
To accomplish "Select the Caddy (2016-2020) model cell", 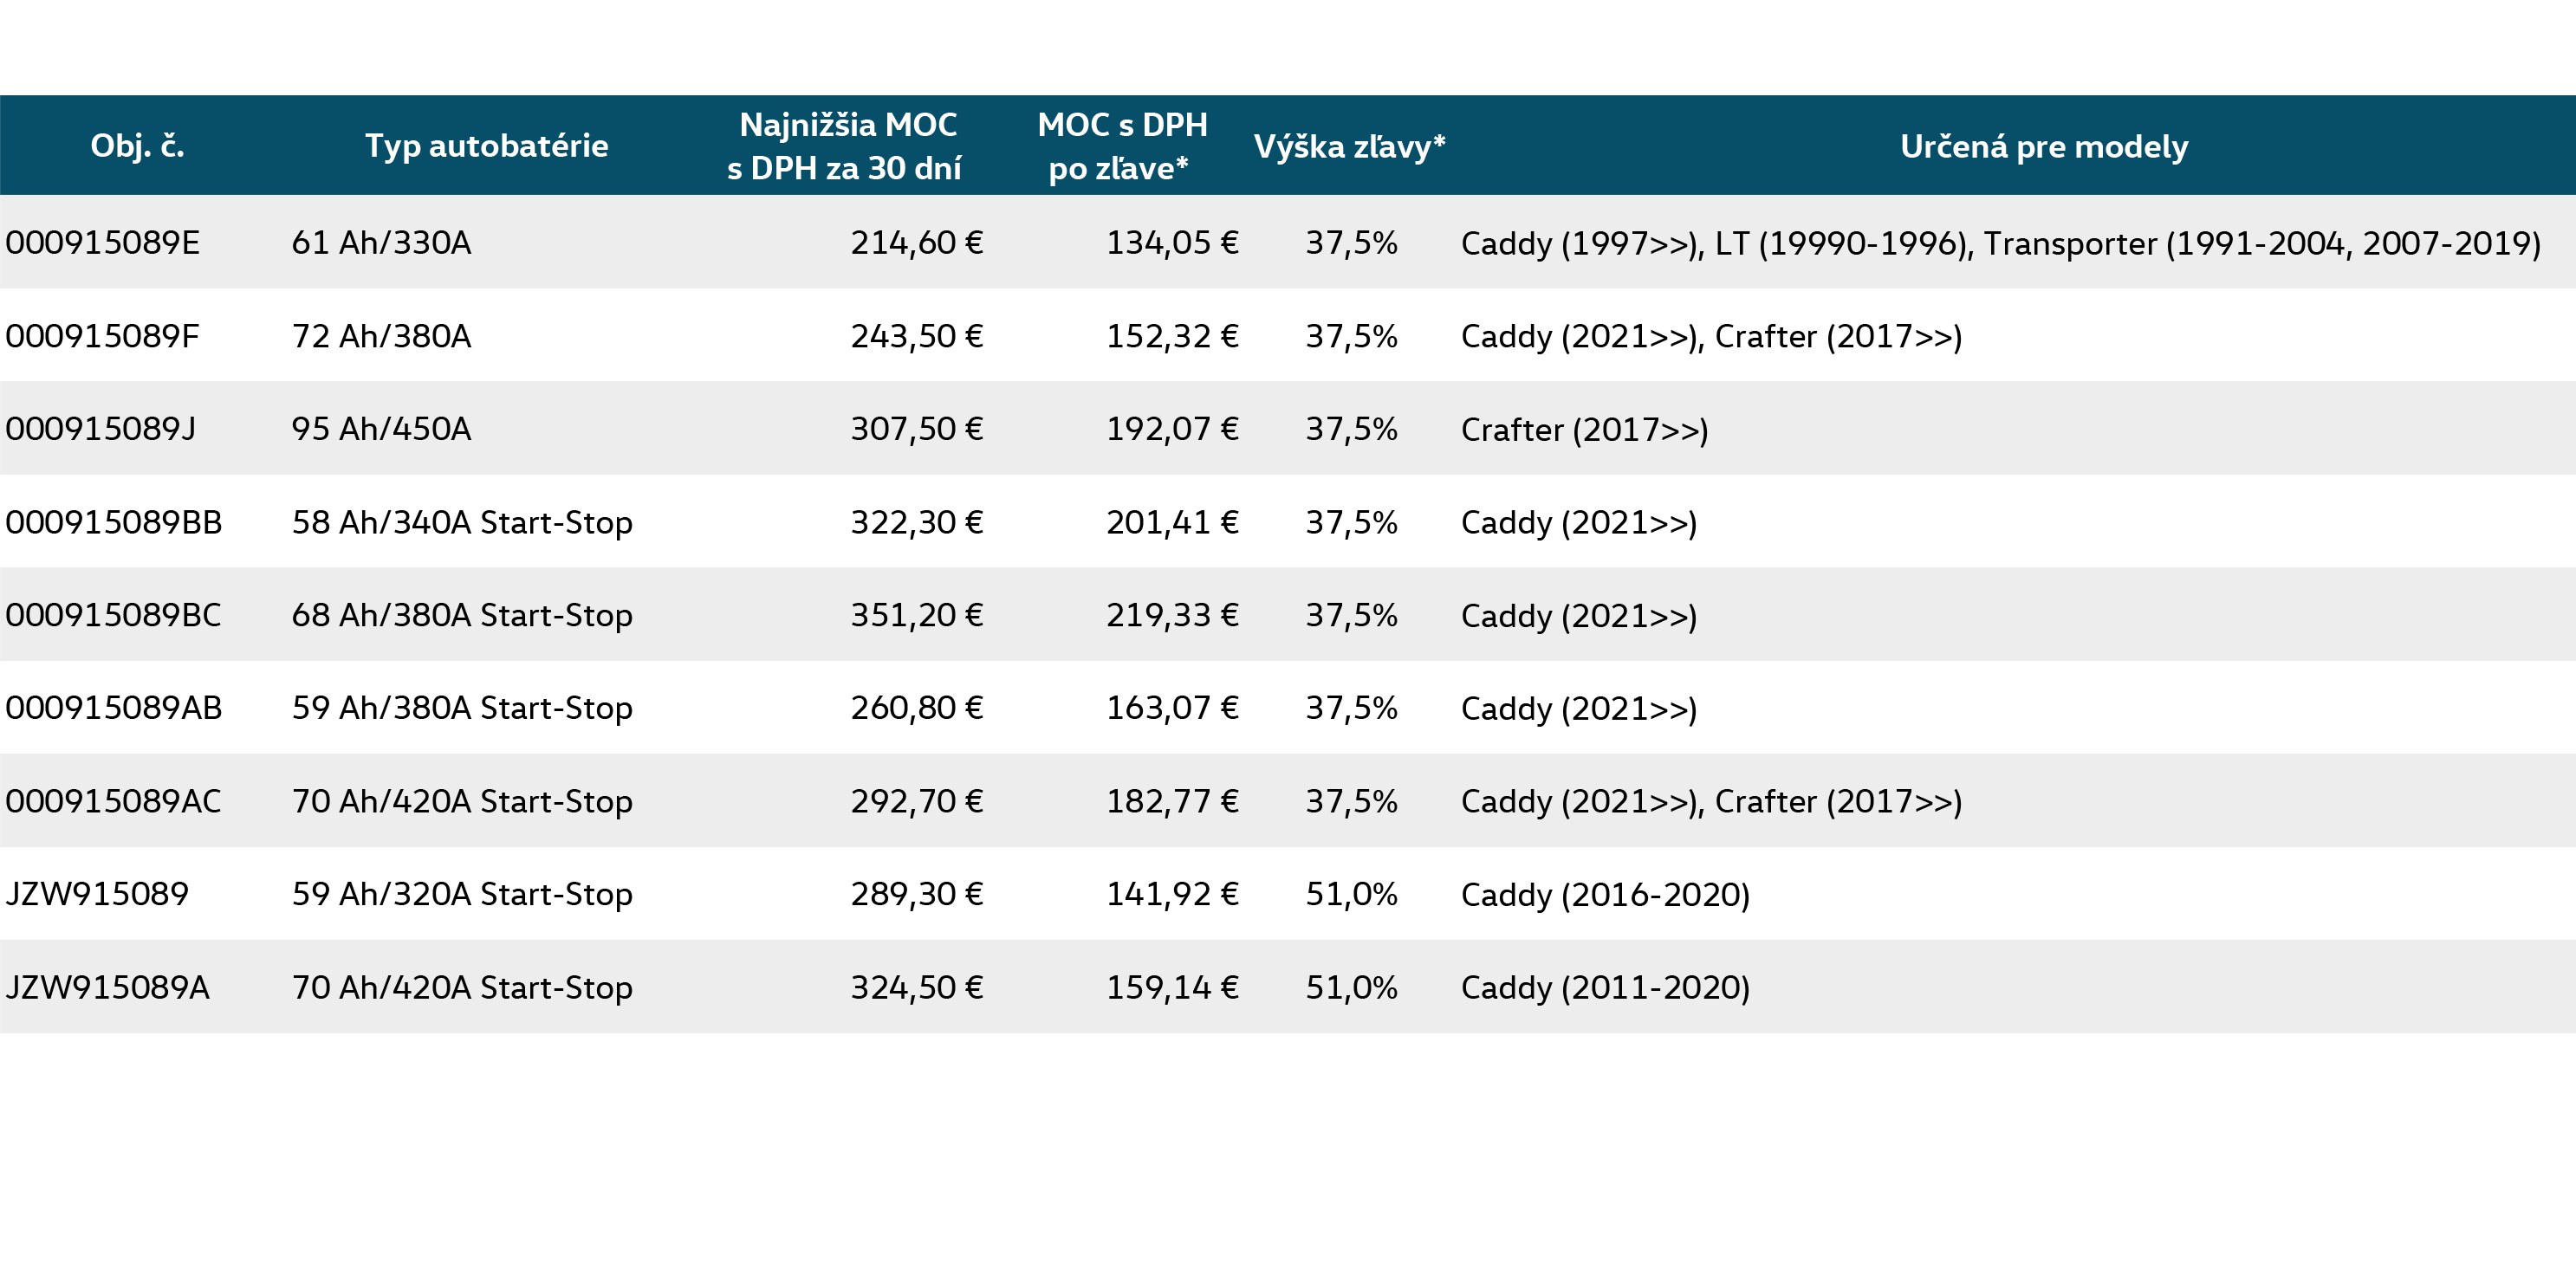I will (1605, 895).
